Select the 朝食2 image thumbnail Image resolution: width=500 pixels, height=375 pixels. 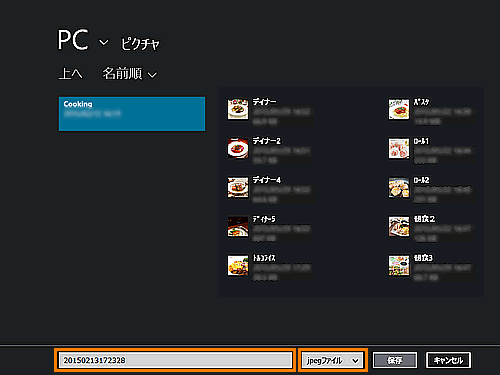(x=399, y=226)
